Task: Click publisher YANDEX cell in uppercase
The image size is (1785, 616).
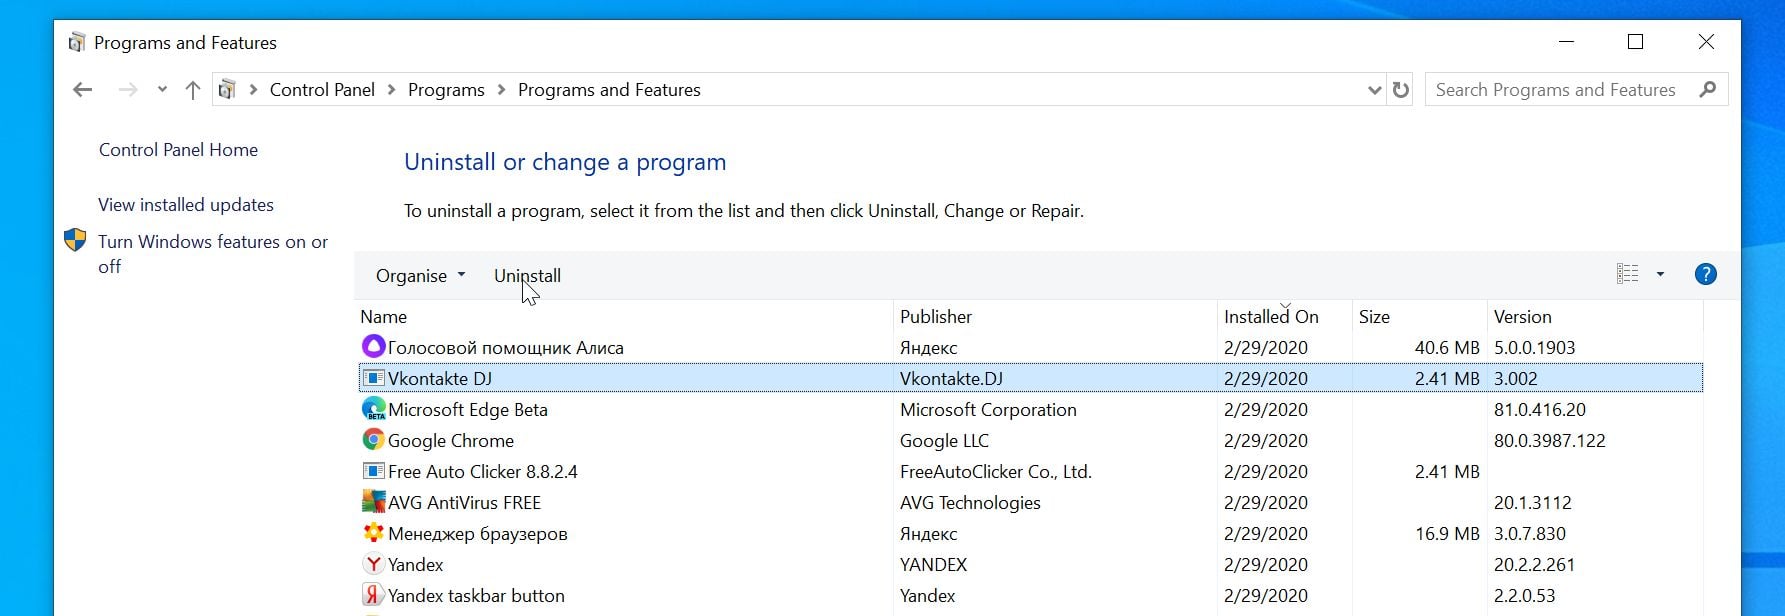Action: [x=933, y=565]
